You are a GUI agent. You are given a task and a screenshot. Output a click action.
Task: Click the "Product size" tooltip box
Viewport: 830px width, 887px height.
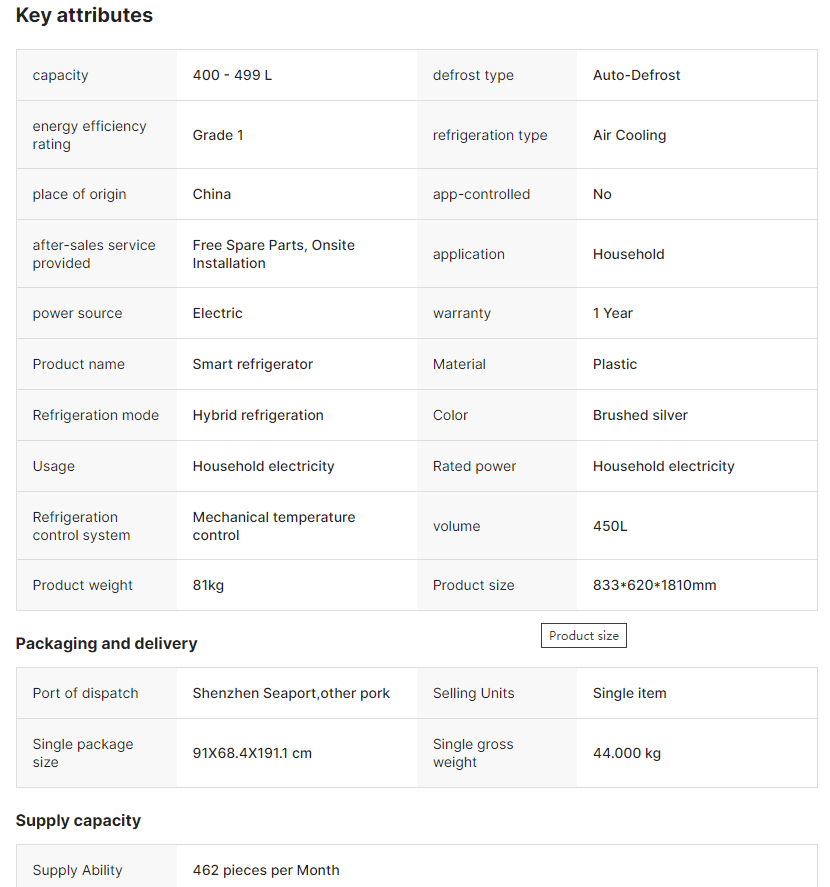584,636
